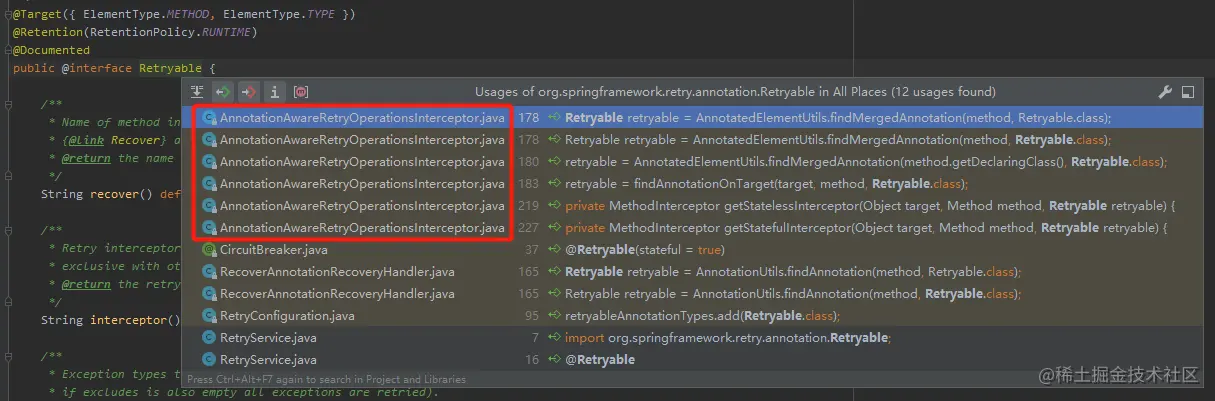Click the @Target annotation line in editor
This screenshot has height=401, width=1215.
click(x=184, y=14)
